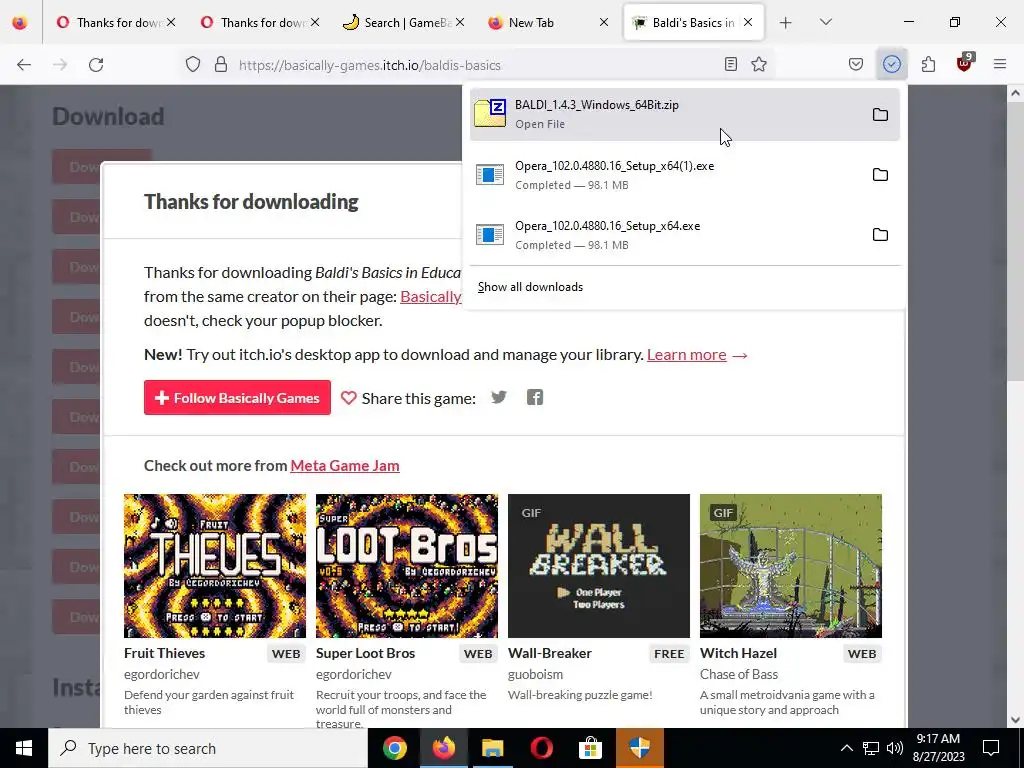Image resolution: width=1024 pixels, height=768 pixels.
Task: Click the Fruit Thieves title link
Action: point(165,653)
